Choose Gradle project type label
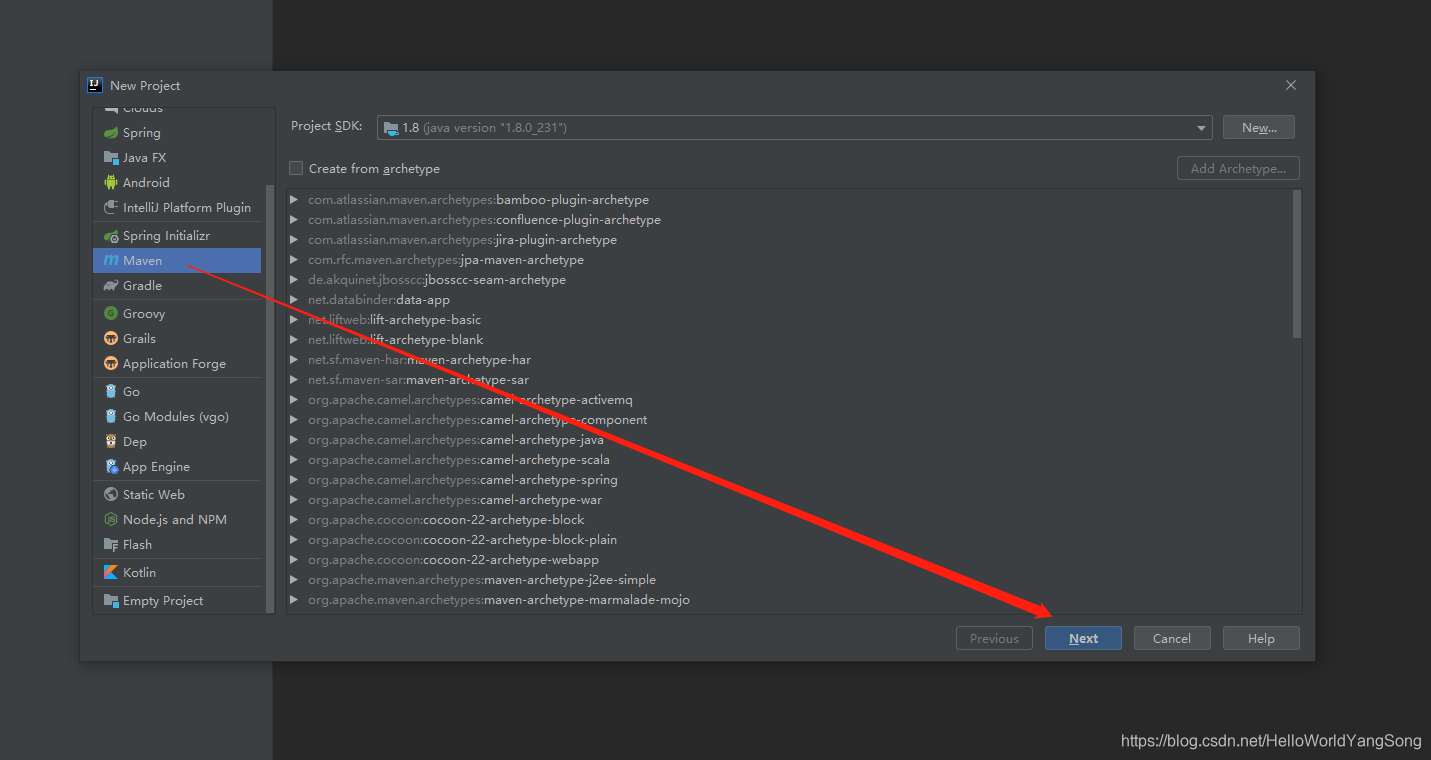 point(142,286)
